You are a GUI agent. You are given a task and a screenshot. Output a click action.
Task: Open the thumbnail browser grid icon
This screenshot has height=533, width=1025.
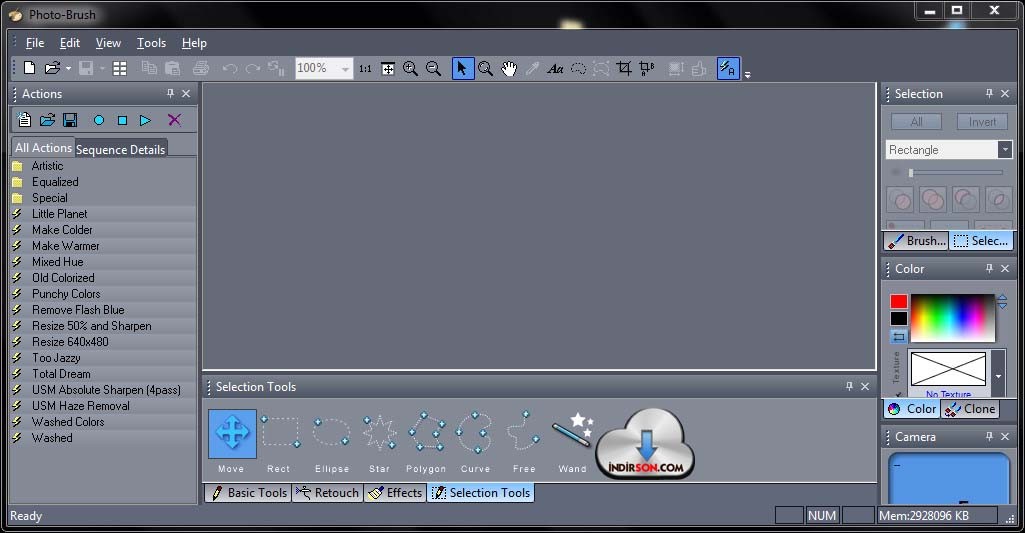pos(120,68)
